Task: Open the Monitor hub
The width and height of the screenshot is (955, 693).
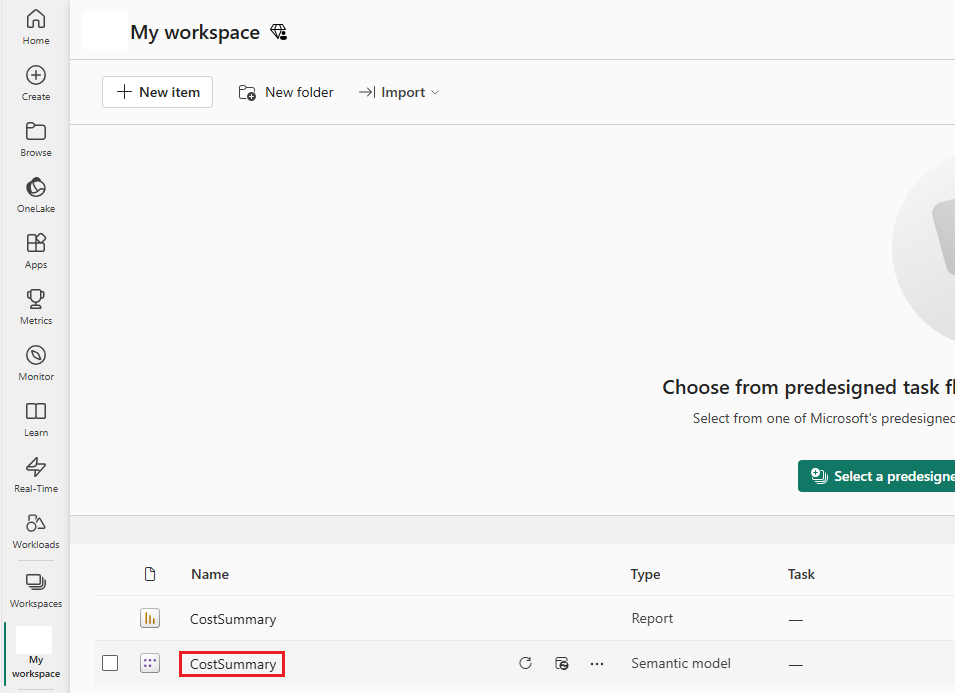Action: click(36, 364)
